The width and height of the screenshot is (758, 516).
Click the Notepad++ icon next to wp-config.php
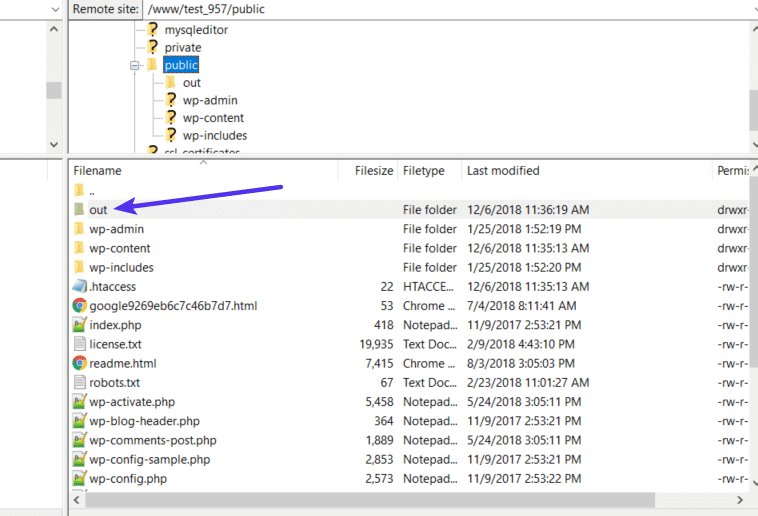click(79, 479)
